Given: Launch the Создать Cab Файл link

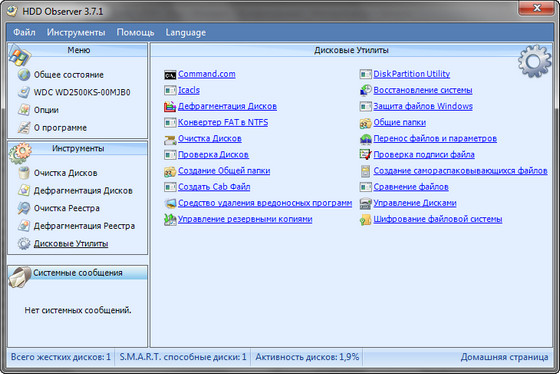Looking at the screenshot, I should pyautogui.click(x=214, y=187).
